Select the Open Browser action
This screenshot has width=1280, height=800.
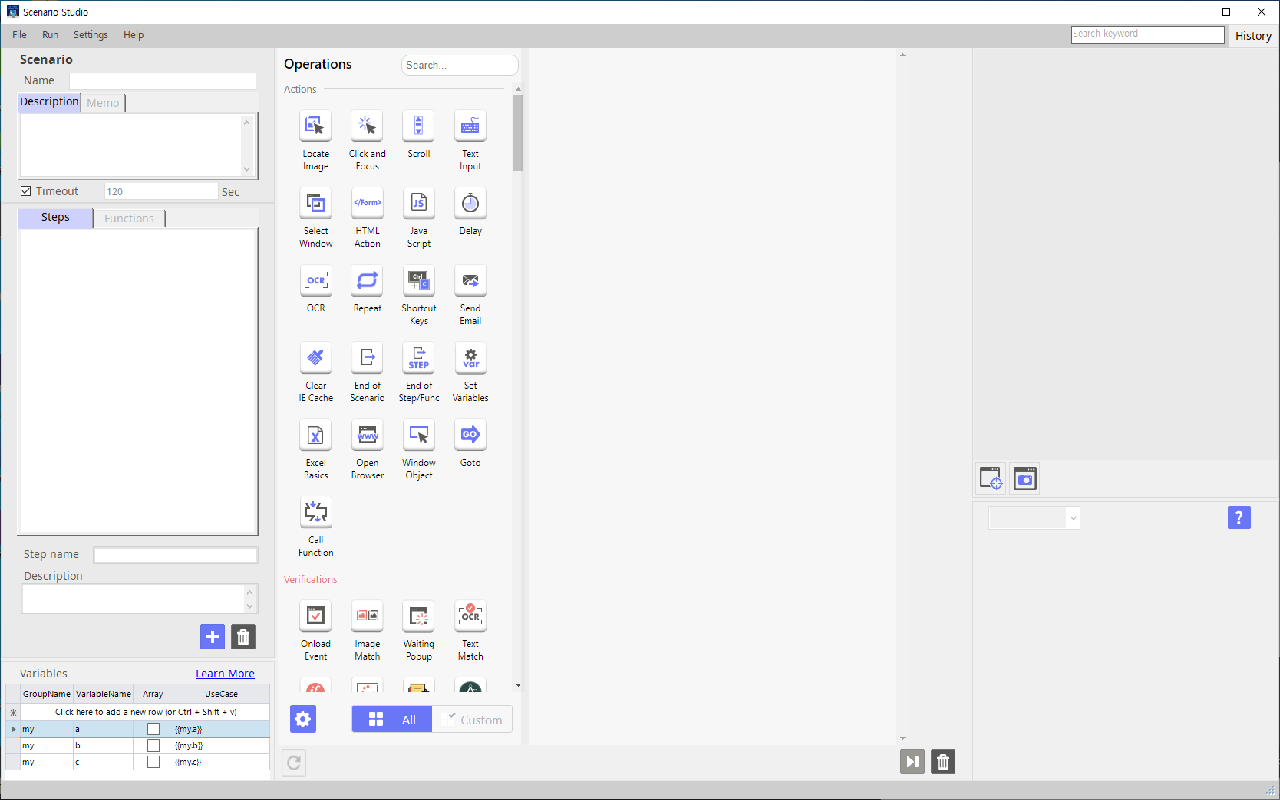(367, 435)
